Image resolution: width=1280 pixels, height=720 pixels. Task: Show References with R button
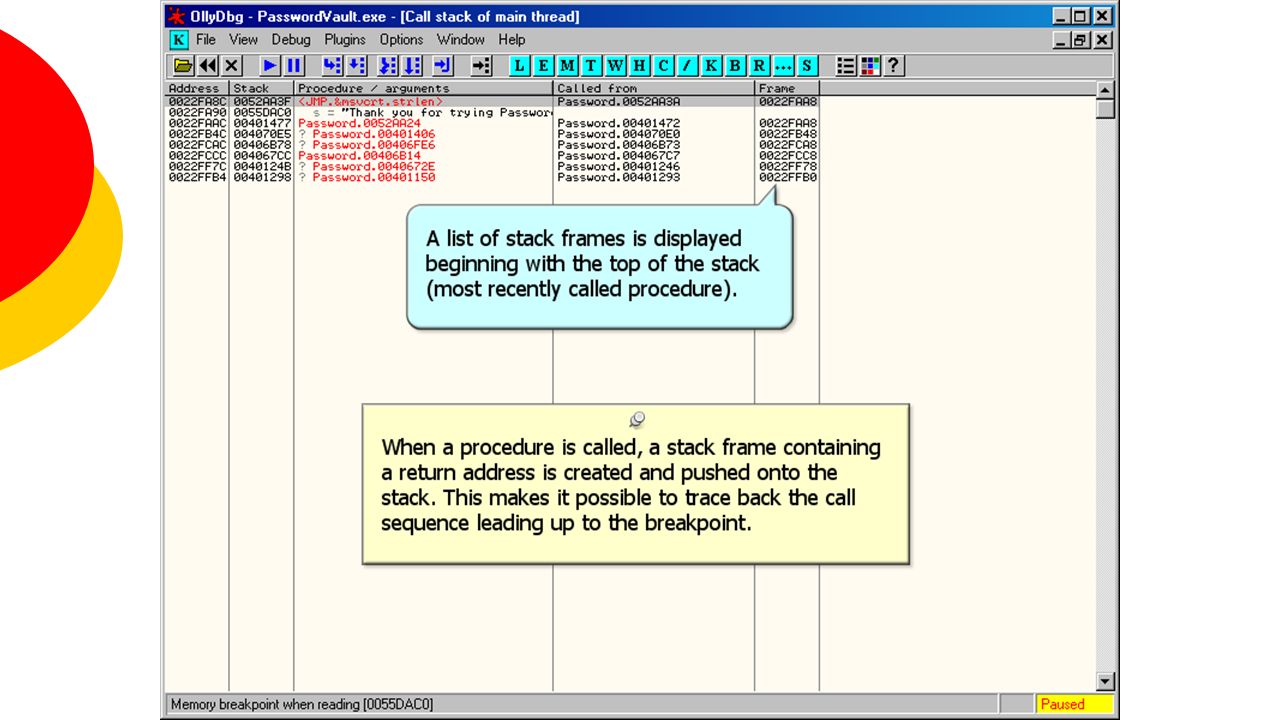click(x=759, y=66)
